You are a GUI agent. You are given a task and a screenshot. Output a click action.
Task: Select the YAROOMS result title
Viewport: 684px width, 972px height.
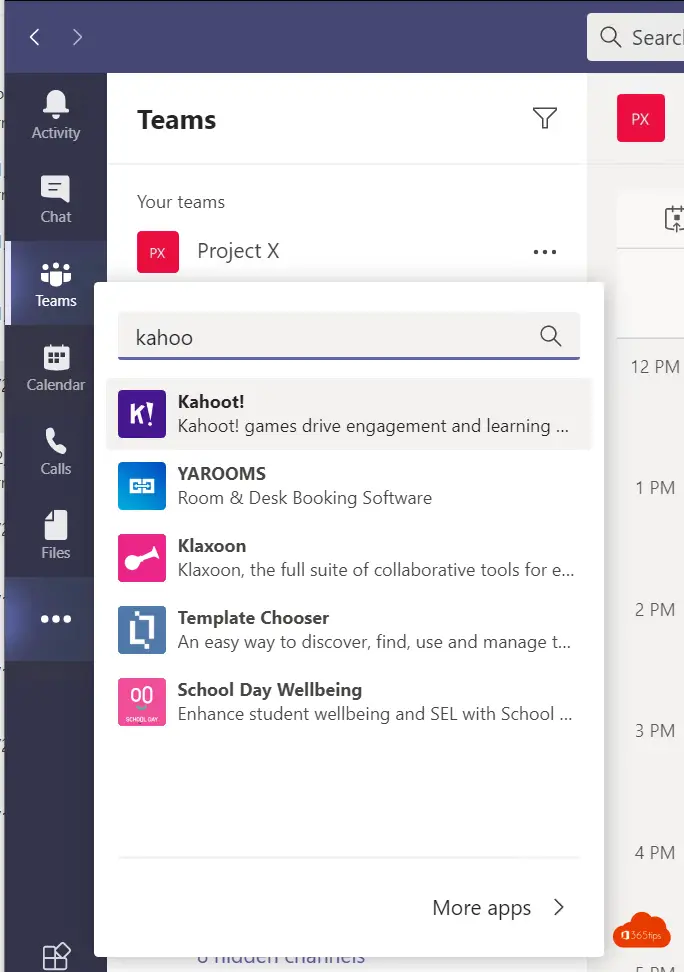[221, 474]
